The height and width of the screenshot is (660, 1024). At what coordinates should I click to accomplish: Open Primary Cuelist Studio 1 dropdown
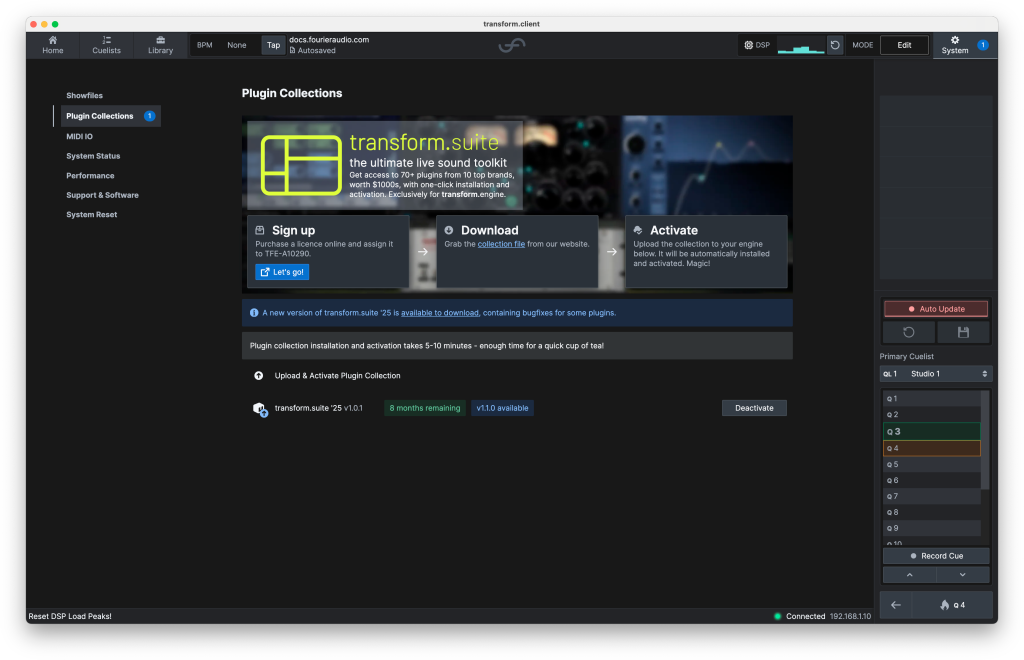tap(936, 374)
